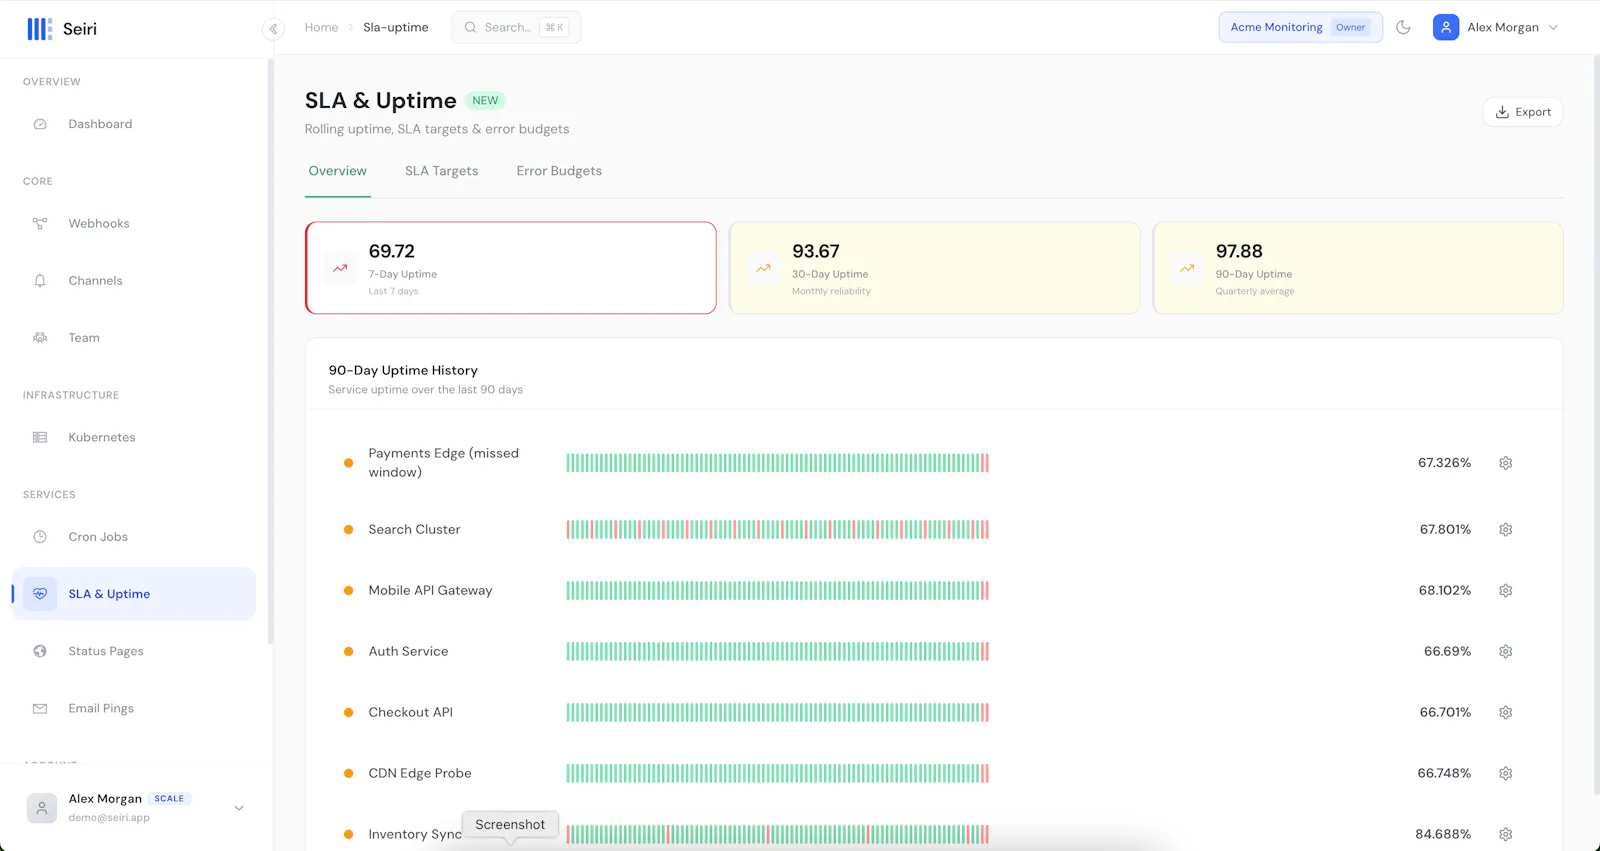Open the Acme Monitoring workspace switcher
1600x851 pixels.
click(1300, 27)
